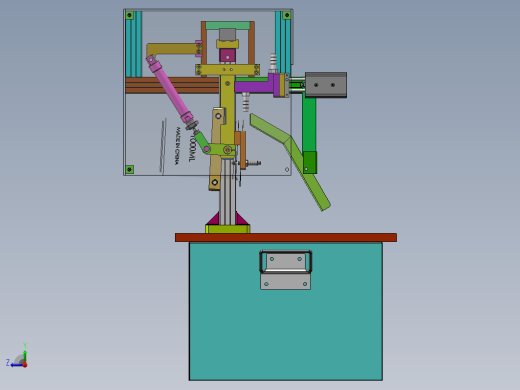520x390 pixels.
Task: Click the yellow base block on tabletop
Action: coord(228,229)
